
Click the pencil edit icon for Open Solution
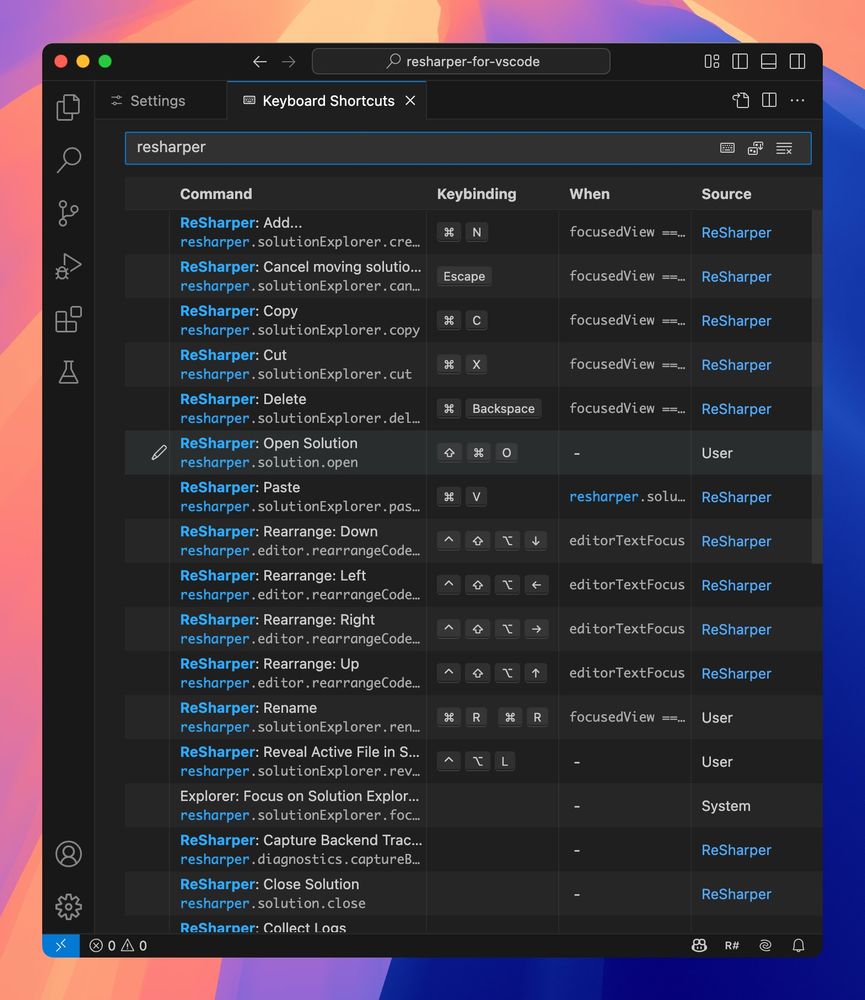point(159,453)
